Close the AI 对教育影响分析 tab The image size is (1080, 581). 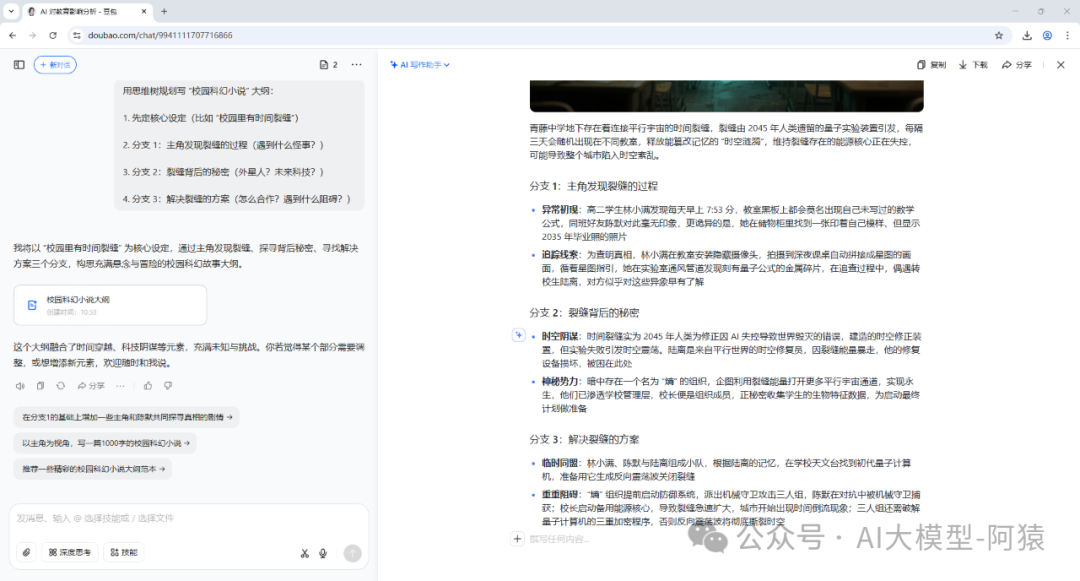point(143,11)
